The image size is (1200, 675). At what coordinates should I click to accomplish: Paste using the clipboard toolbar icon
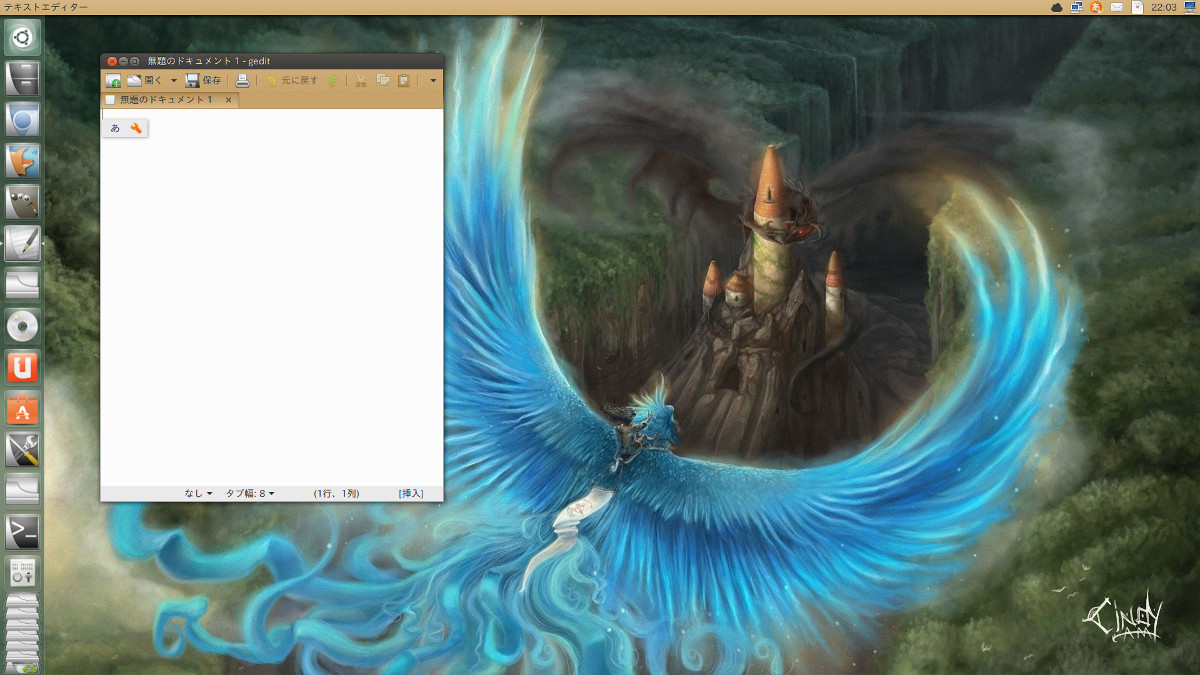pos(403,80)
